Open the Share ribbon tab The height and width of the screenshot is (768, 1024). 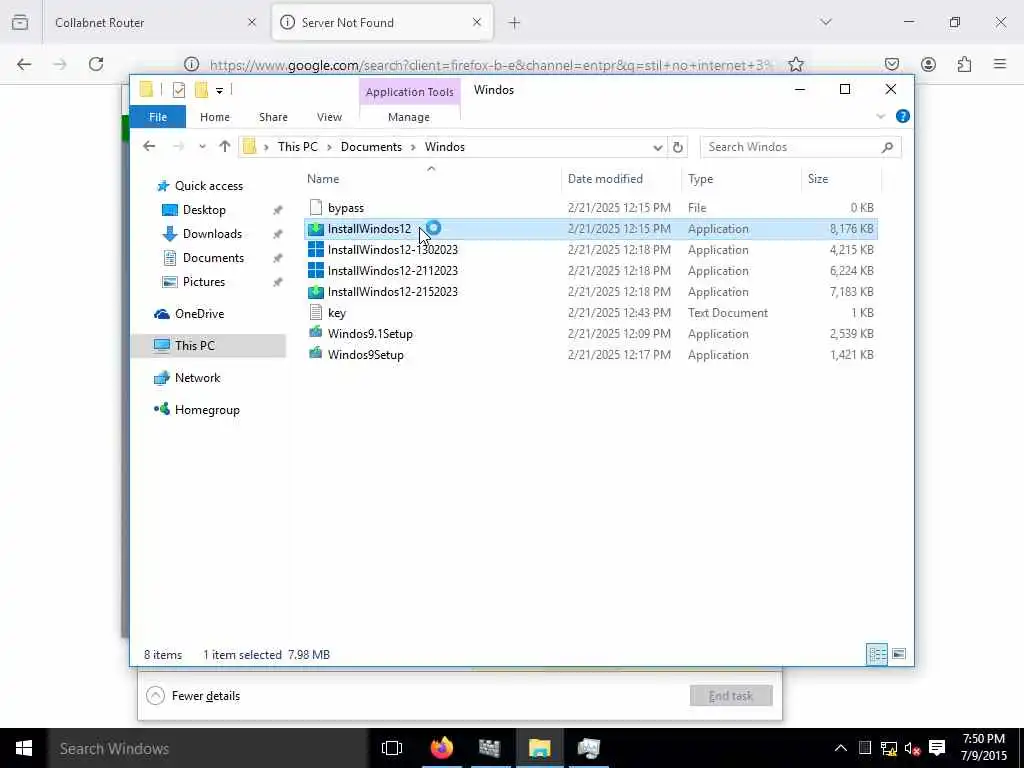click(273, 117)
